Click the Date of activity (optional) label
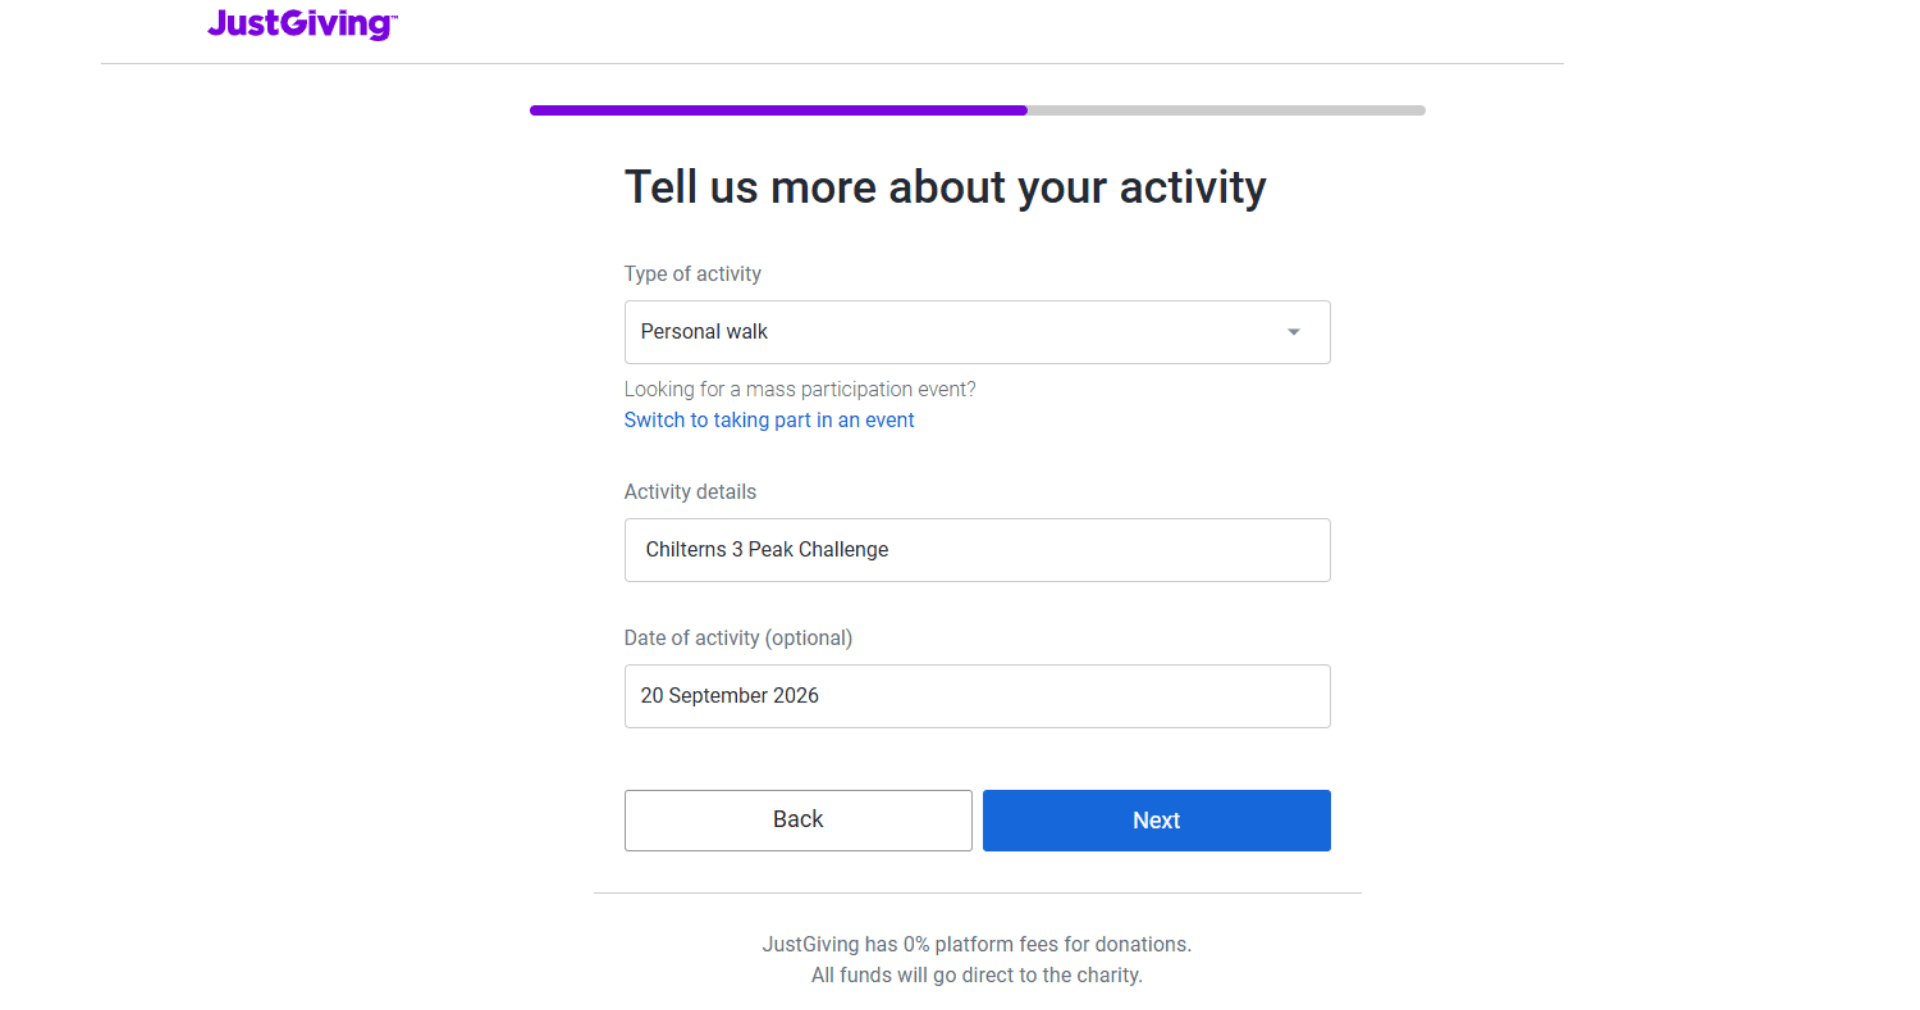 click(x=738, y=638)
